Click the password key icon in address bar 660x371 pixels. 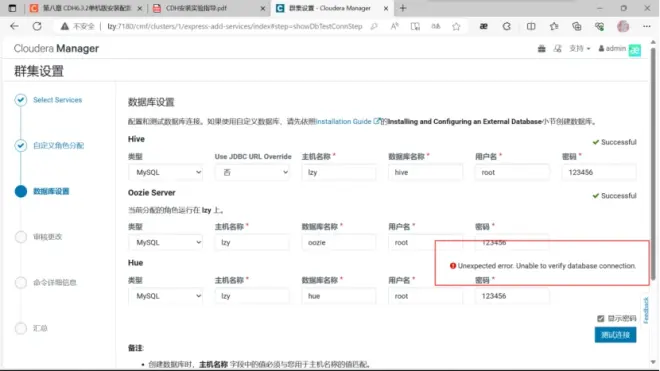coord(374,26)
